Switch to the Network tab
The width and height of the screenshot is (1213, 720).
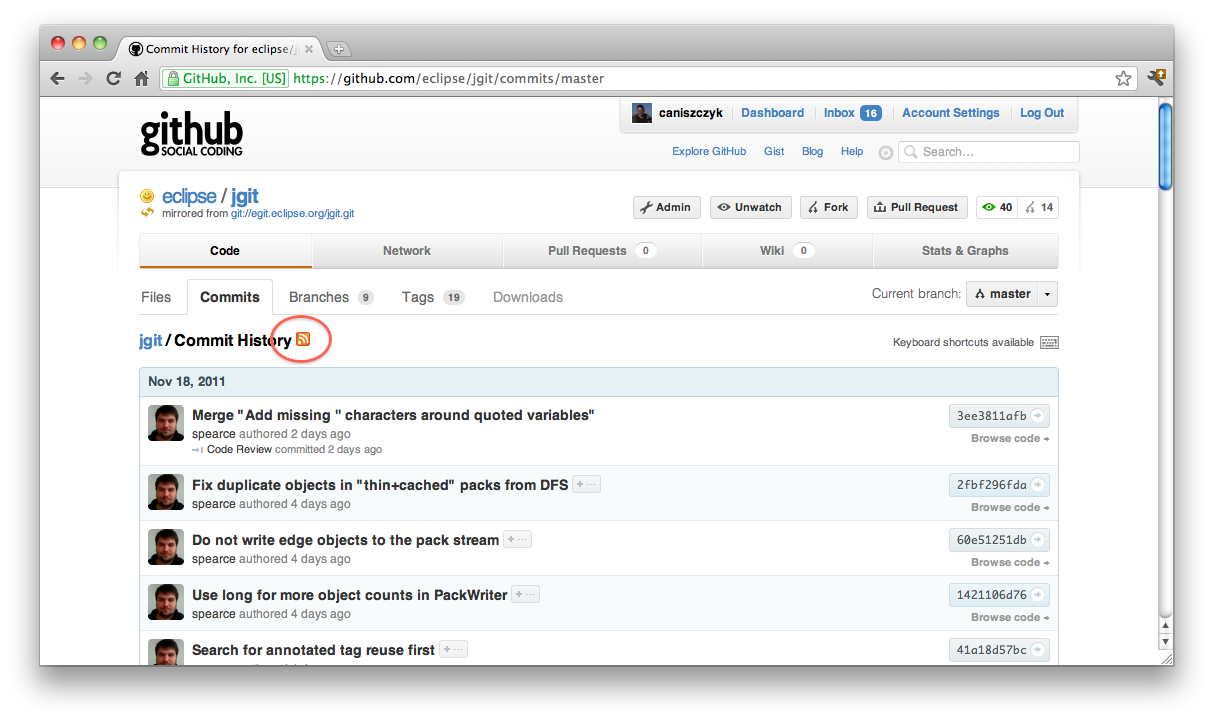point(407,251)
